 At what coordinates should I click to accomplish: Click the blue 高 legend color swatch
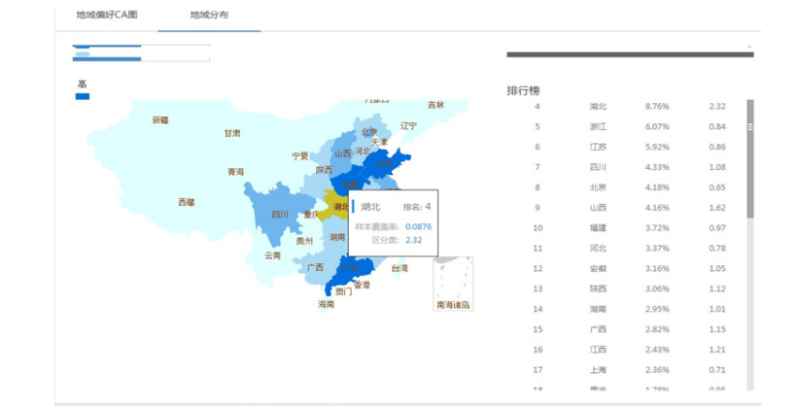point(83,97)
